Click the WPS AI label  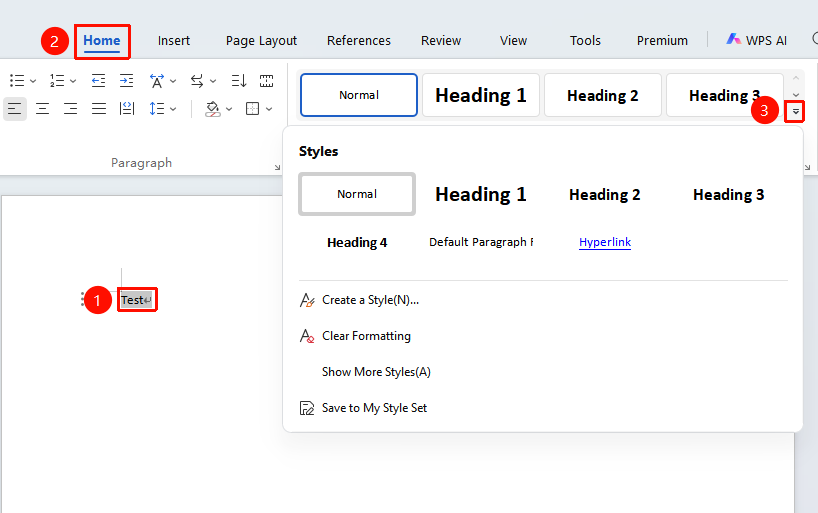[x=766, y=41]
